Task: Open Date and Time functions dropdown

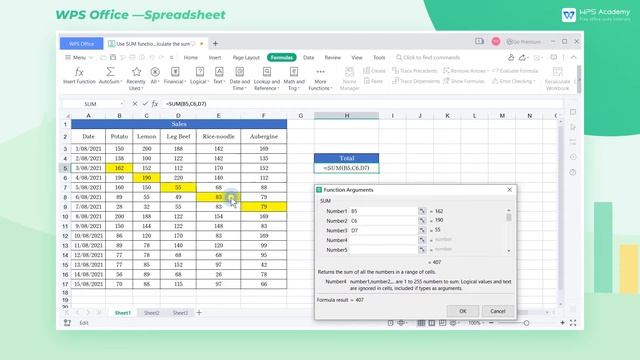Action: [240, 78]
